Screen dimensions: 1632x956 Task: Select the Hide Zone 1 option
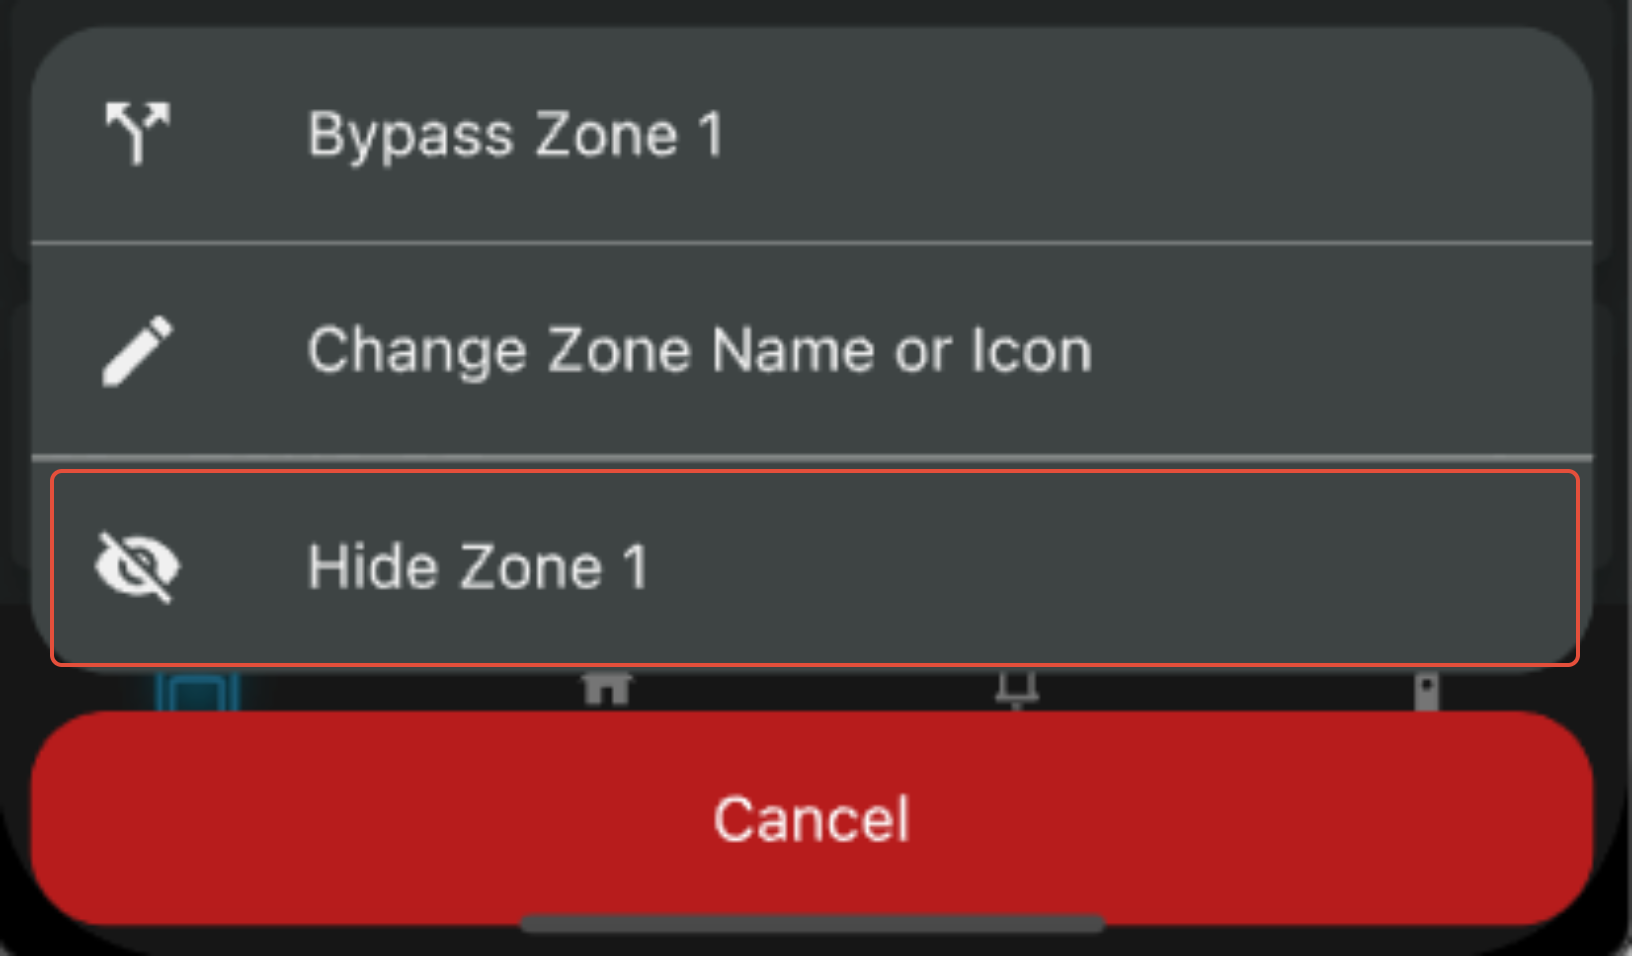478,567
